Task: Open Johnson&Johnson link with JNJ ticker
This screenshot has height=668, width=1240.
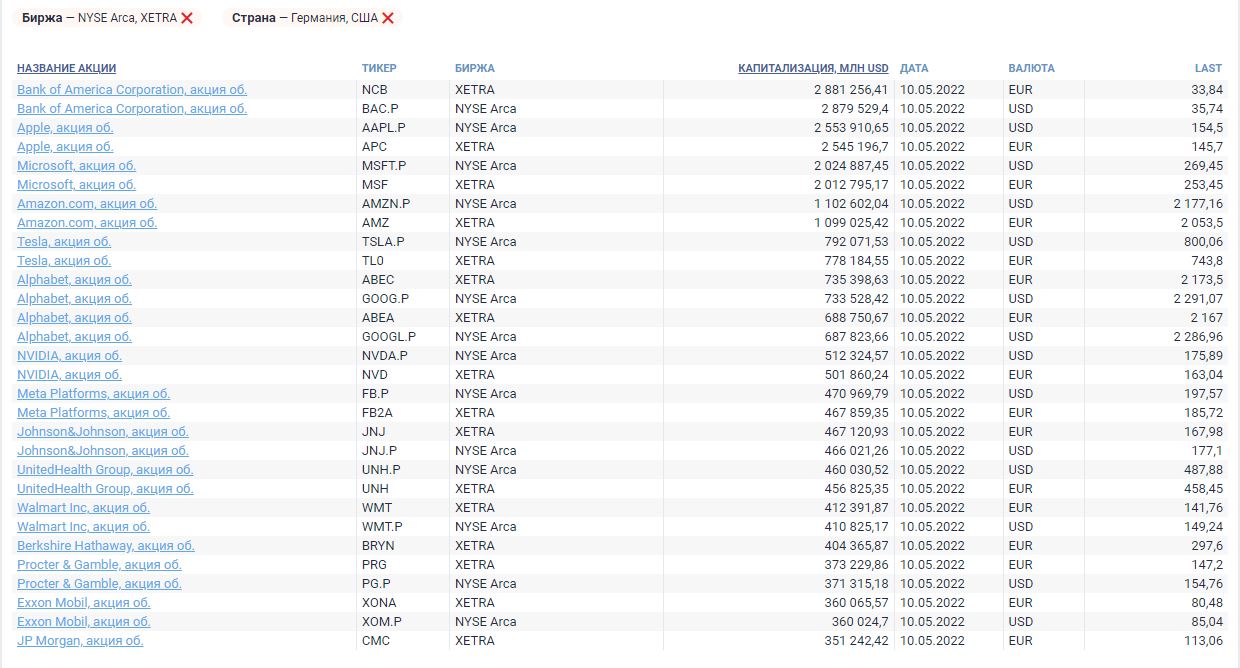Action: point(102,432)
